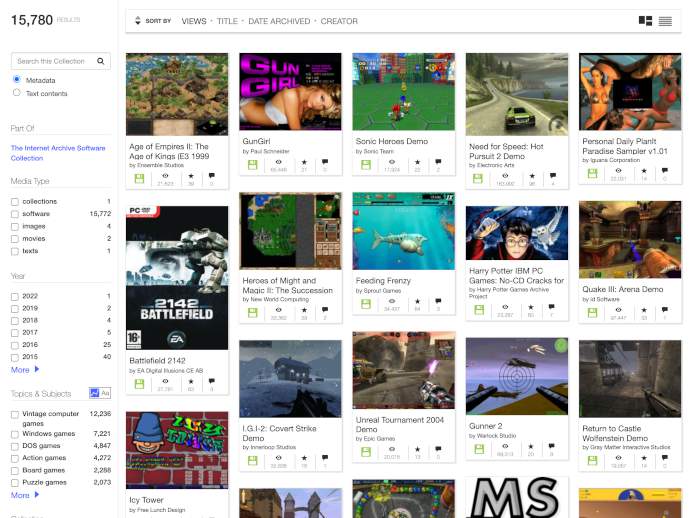690x518 pixels.
Task: Check the Windows games topic box
Action: [15, 434]
